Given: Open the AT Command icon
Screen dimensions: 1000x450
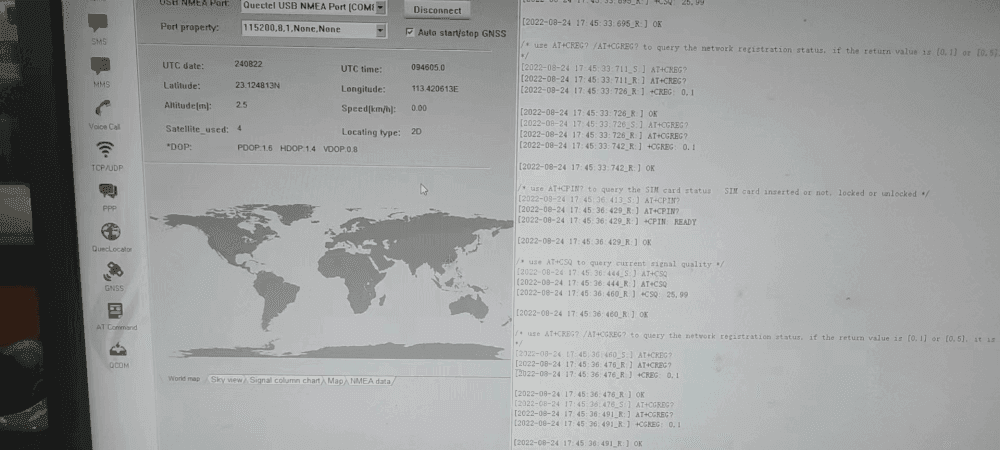Looking at the screenshot, I should (116, 311).
